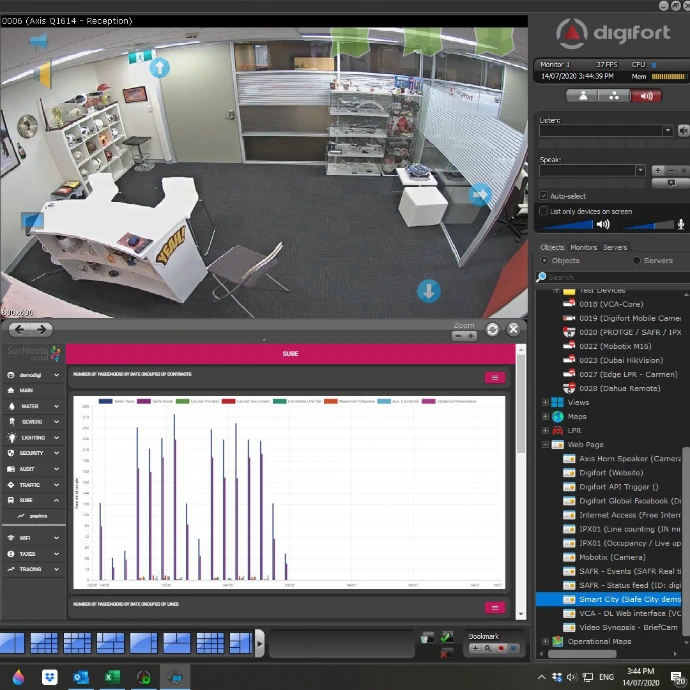Screen dimensions: 690x690
Task: Click the PTZ down arrow on camera view
Action: tap(429, 291)
